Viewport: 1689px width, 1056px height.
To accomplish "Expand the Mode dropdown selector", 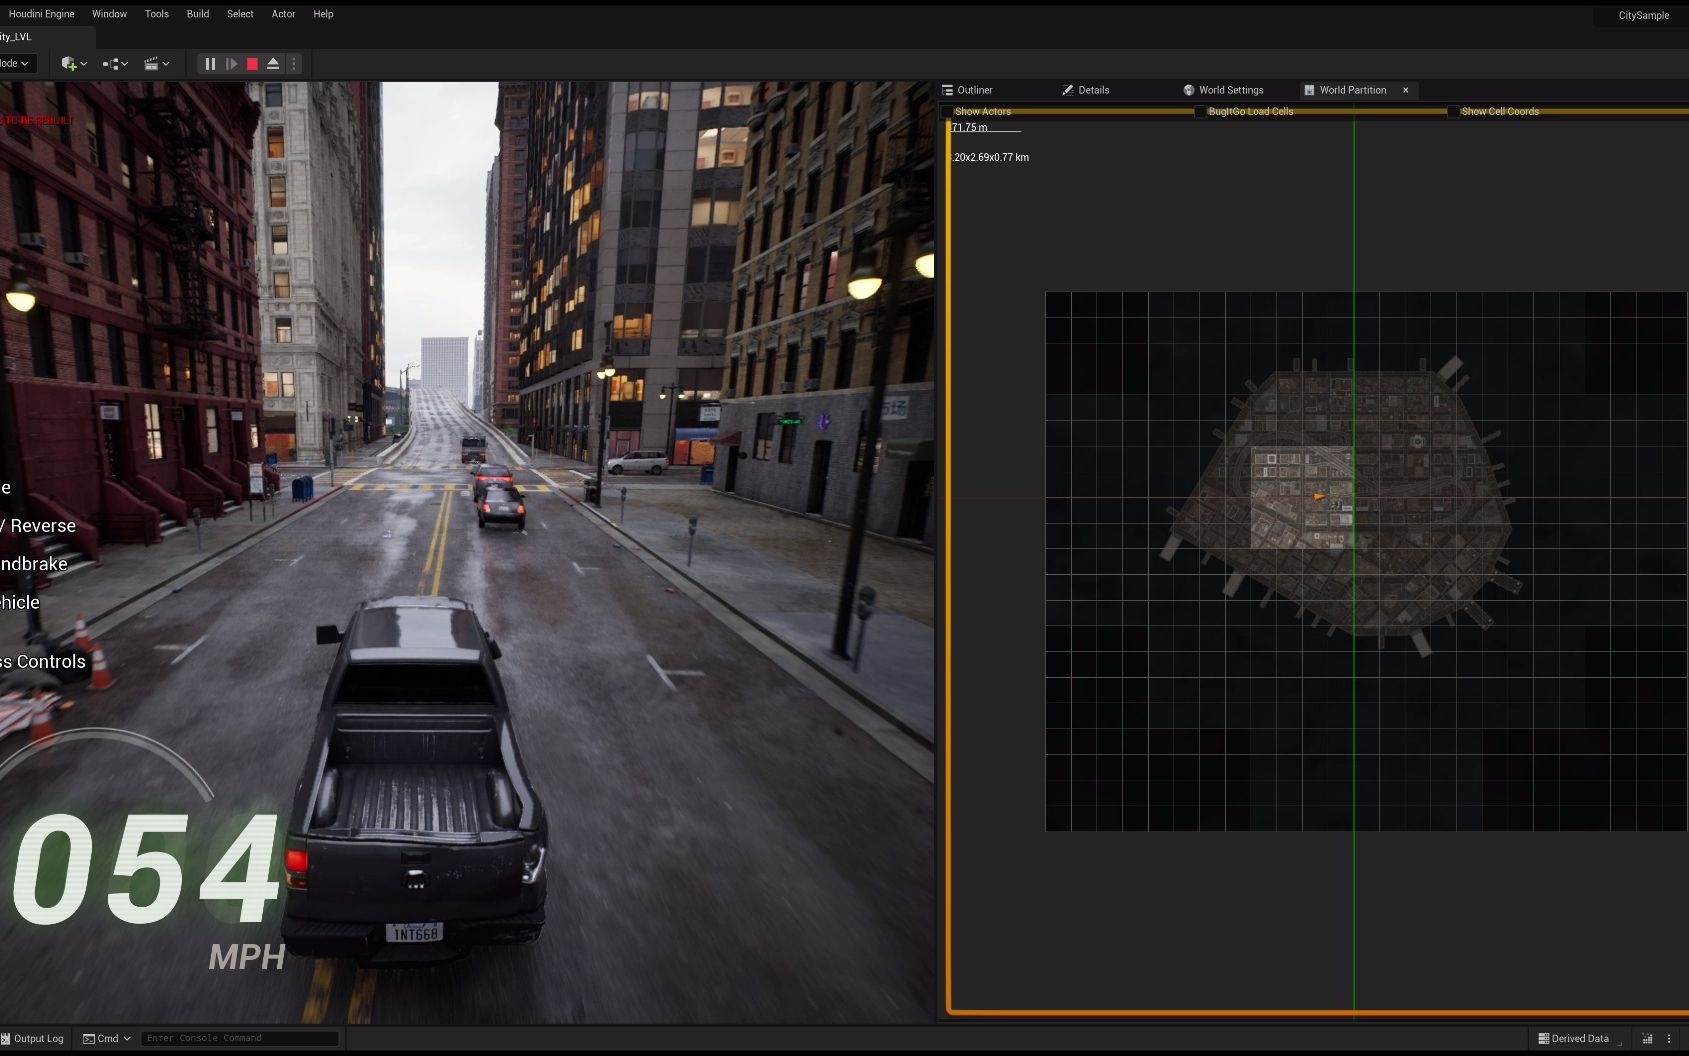I will (15, 64).
